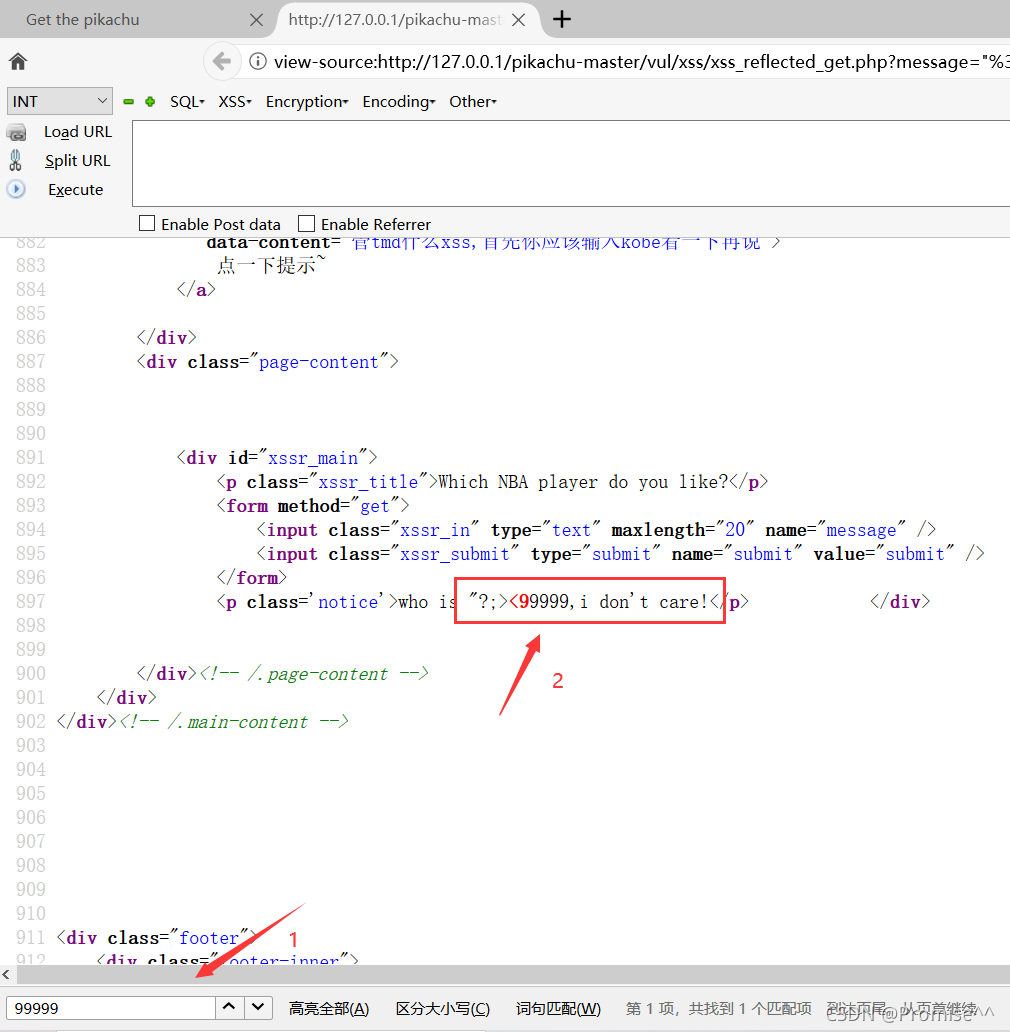Click the browser home icon
This screenshot has height=1032, width=1010.
tap(18, 61)
